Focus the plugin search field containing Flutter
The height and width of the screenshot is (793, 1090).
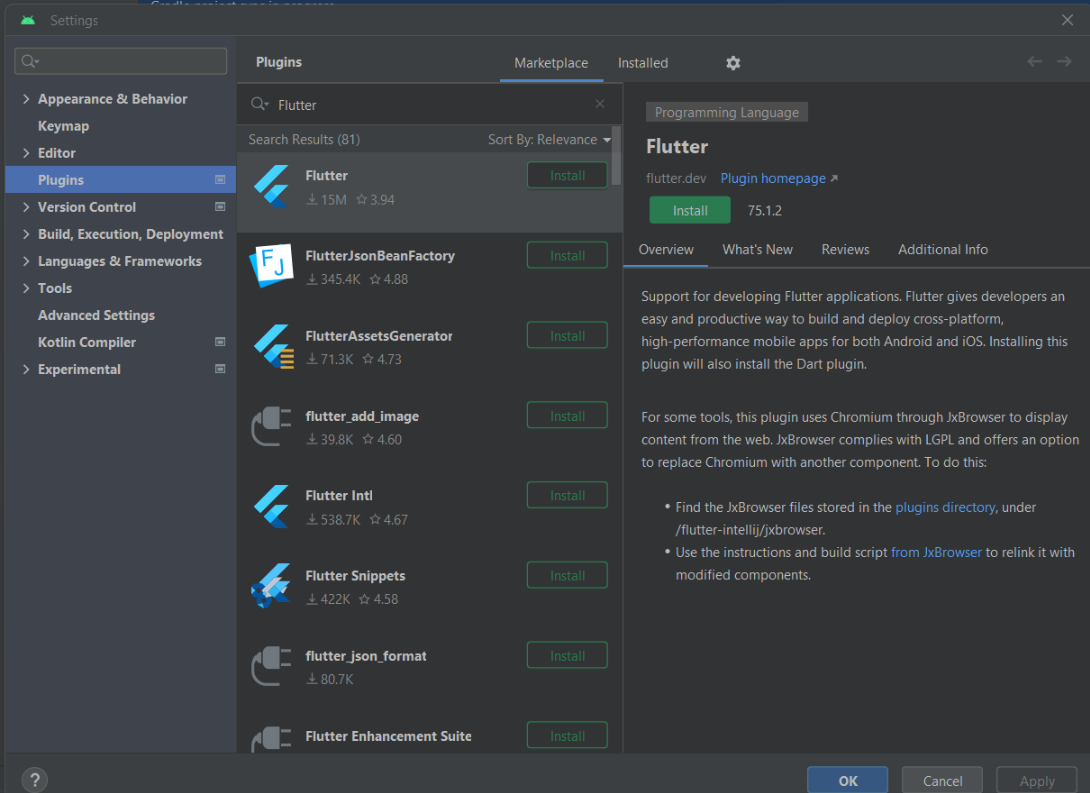click(429, 104)
